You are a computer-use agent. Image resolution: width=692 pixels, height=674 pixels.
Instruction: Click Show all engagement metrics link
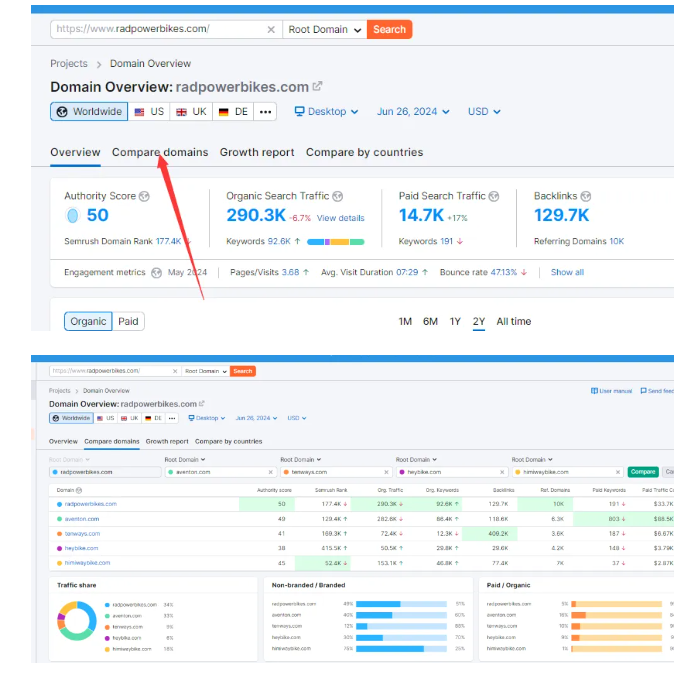point(567,272)
